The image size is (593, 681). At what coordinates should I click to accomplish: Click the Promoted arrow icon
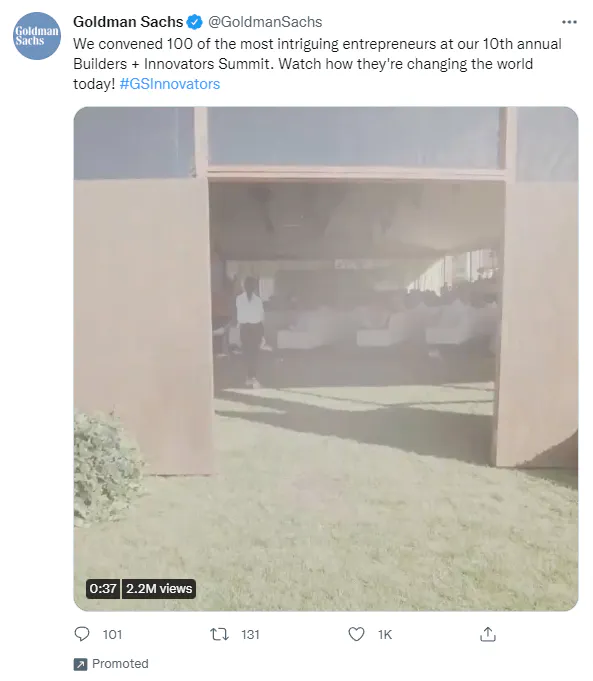coord(80,664)
